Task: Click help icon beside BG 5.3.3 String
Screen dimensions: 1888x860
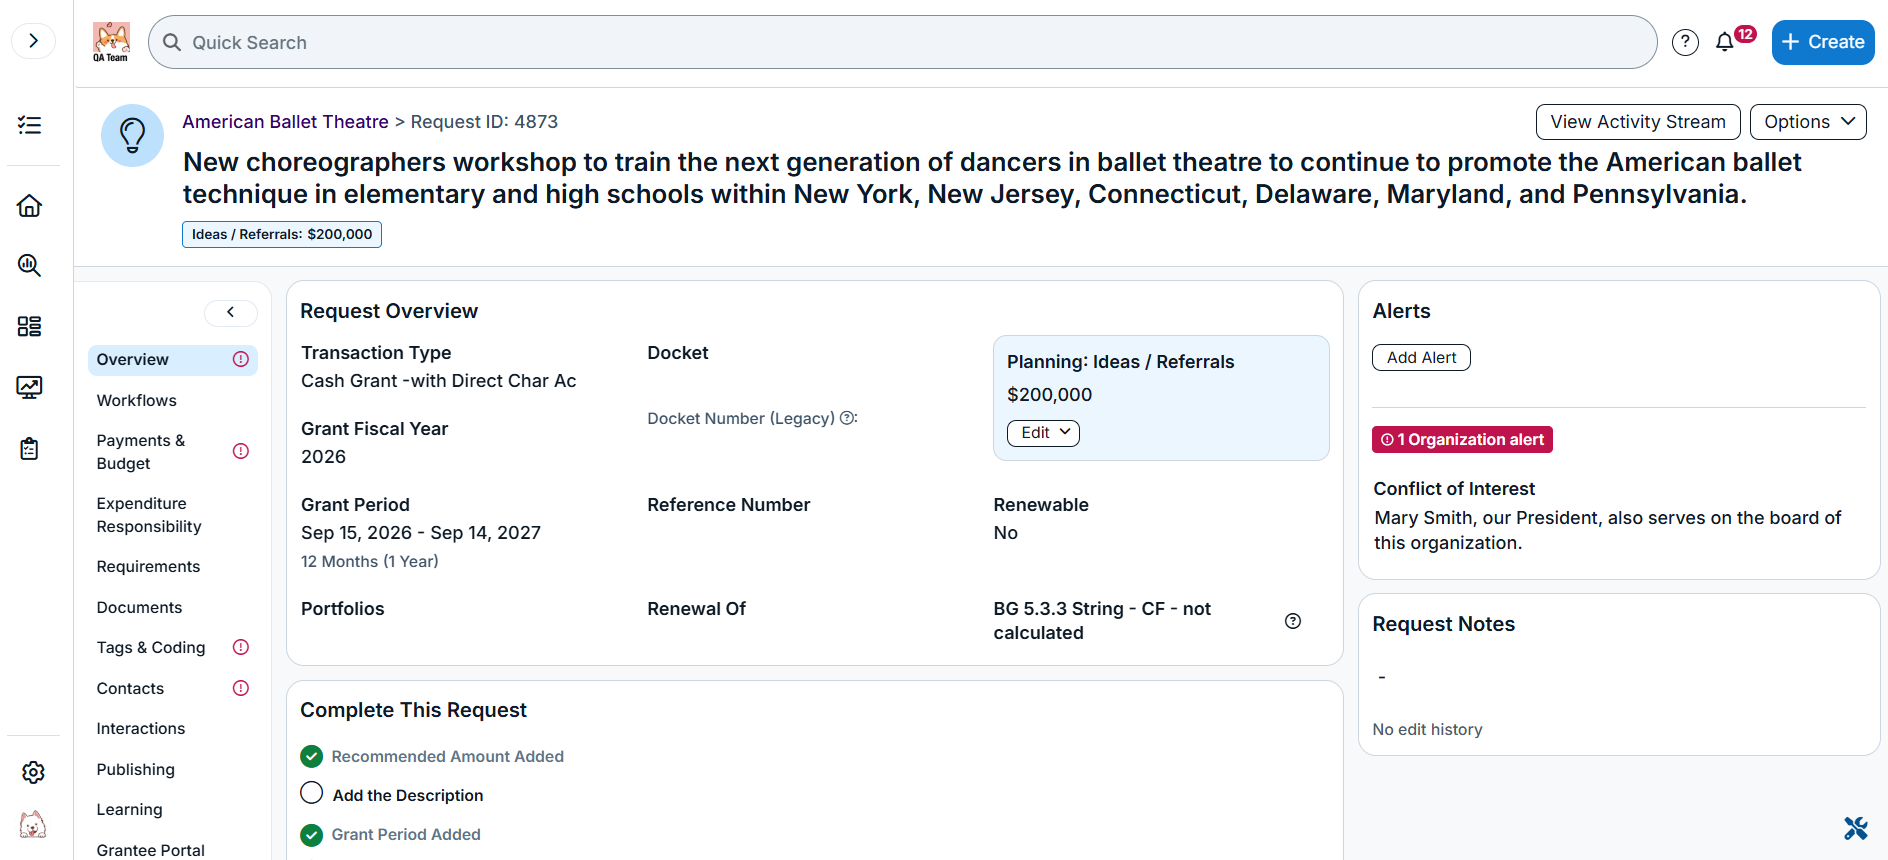Action: coord(1293,621)
